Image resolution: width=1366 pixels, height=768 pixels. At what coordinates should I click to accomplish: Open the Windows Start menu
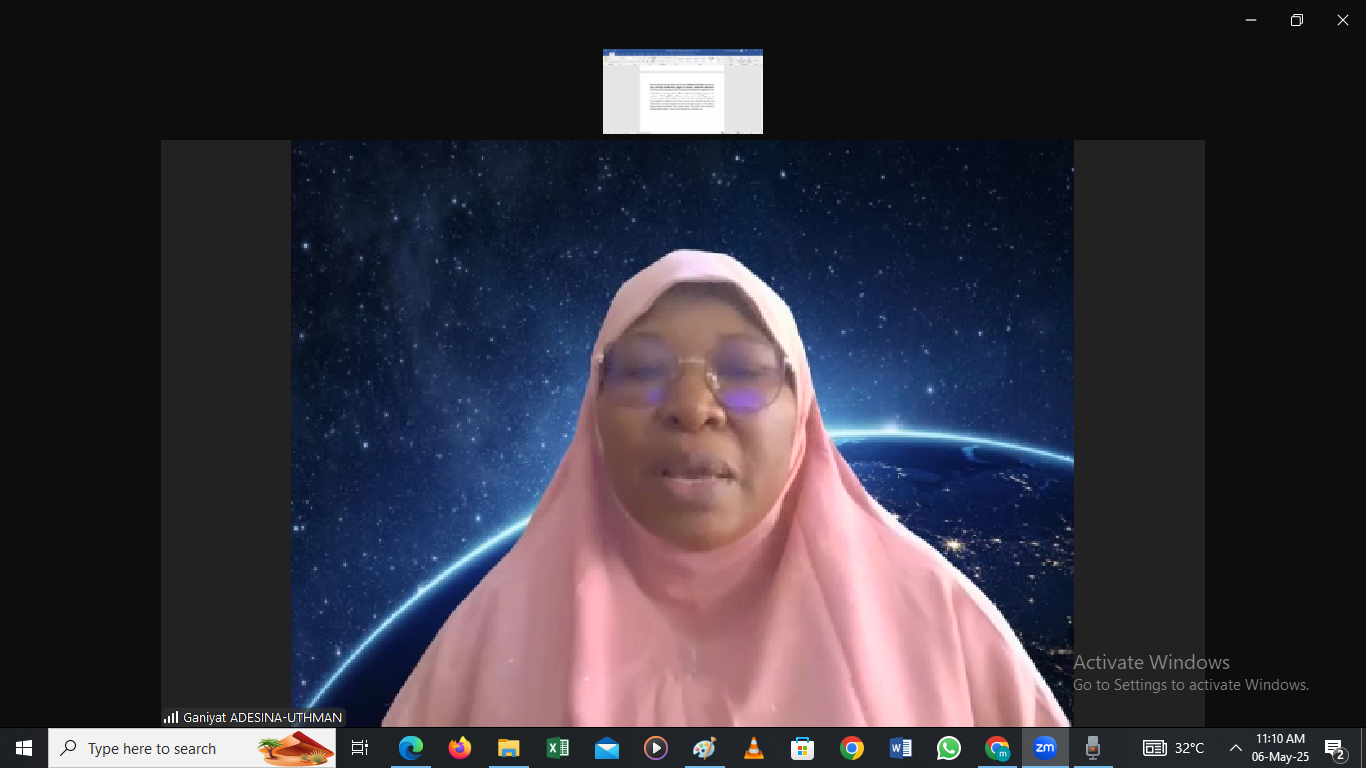pyautogui.click(x=24, y=748)
